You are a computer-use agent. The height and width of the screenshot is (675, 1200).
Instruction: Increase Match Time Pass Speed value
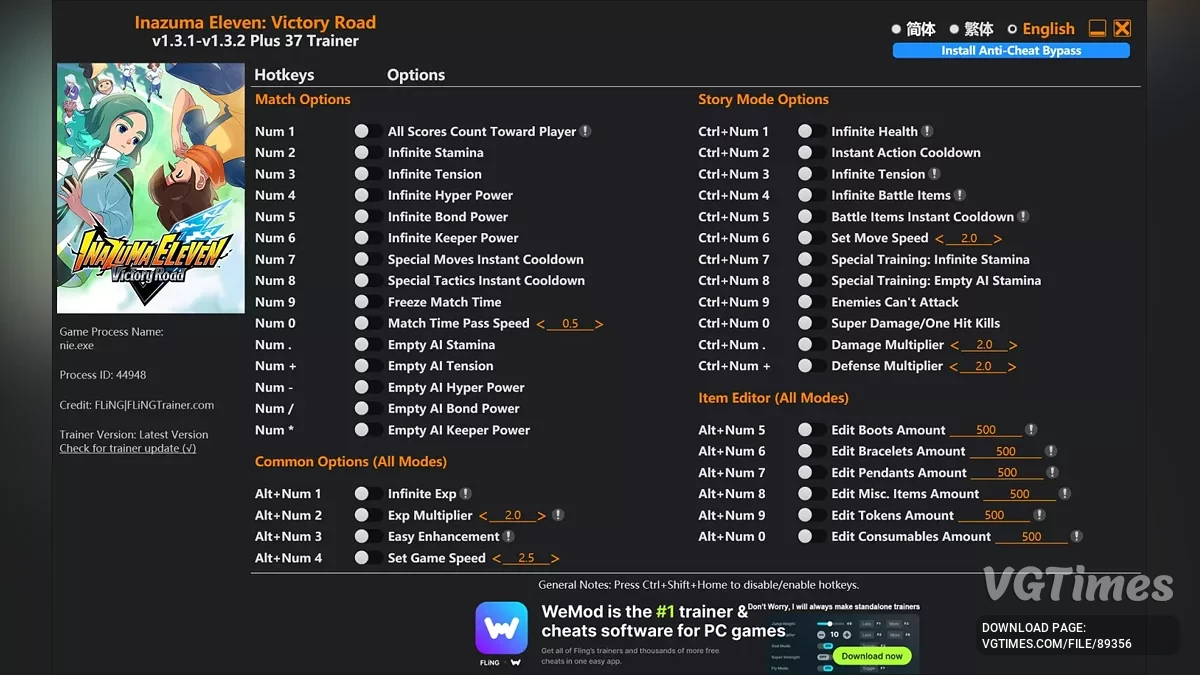[599, 324]
